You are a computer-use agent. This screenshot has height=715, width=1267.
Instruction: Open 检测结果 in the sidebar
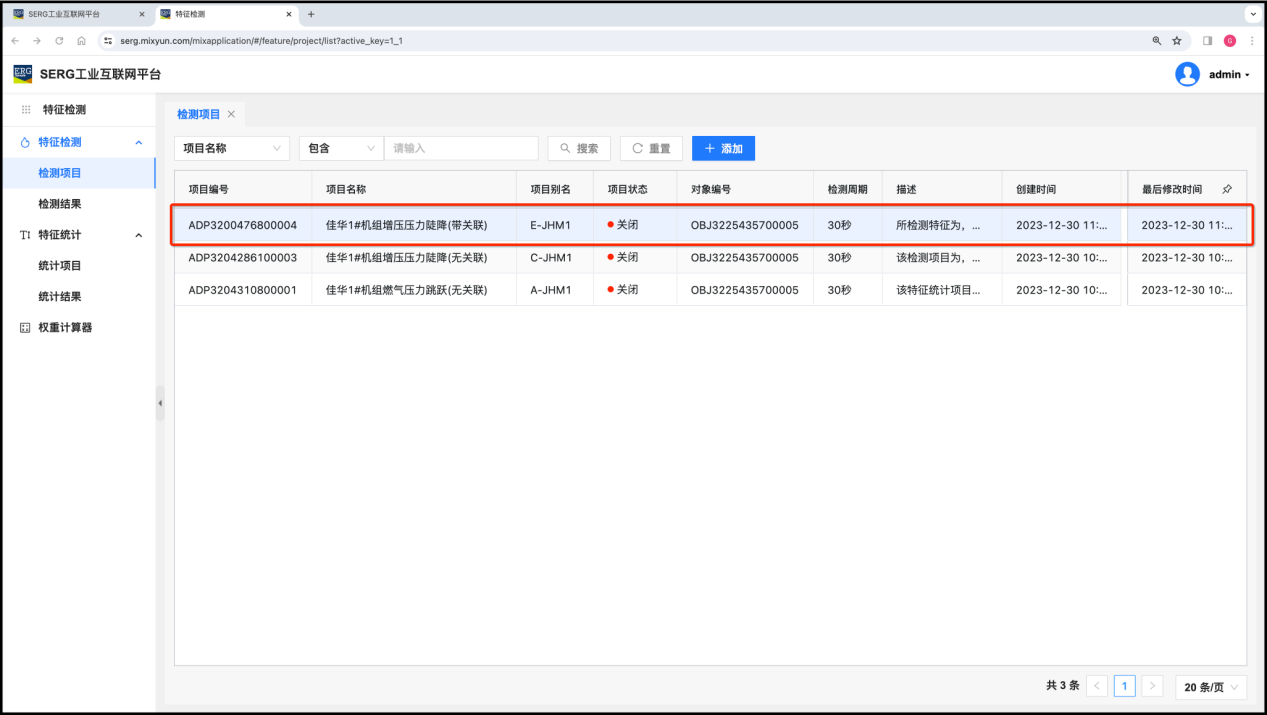pyautogui.click(x=60, y=204)
